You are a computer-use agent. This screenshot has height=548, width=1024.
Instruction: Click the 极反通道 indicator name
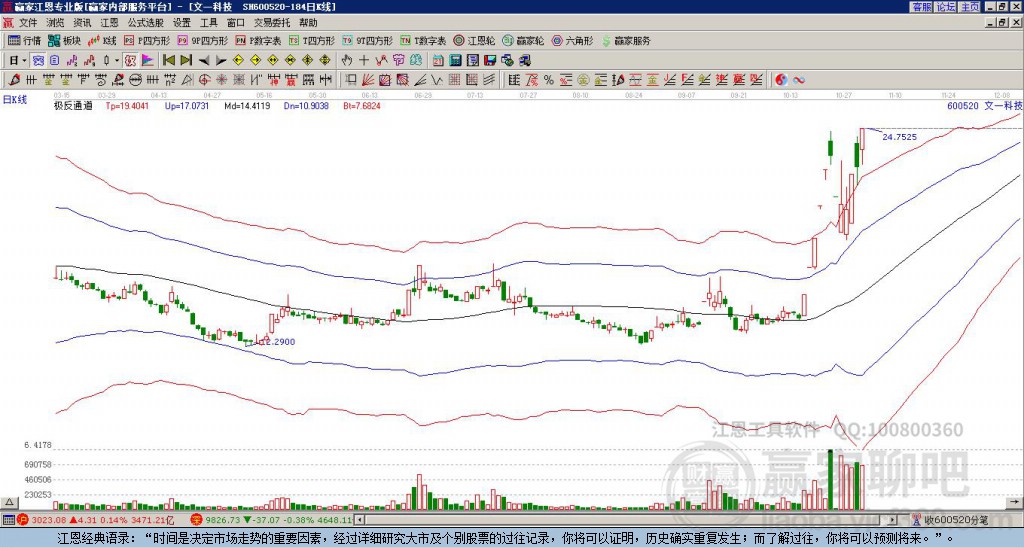(x=73, y=105)
